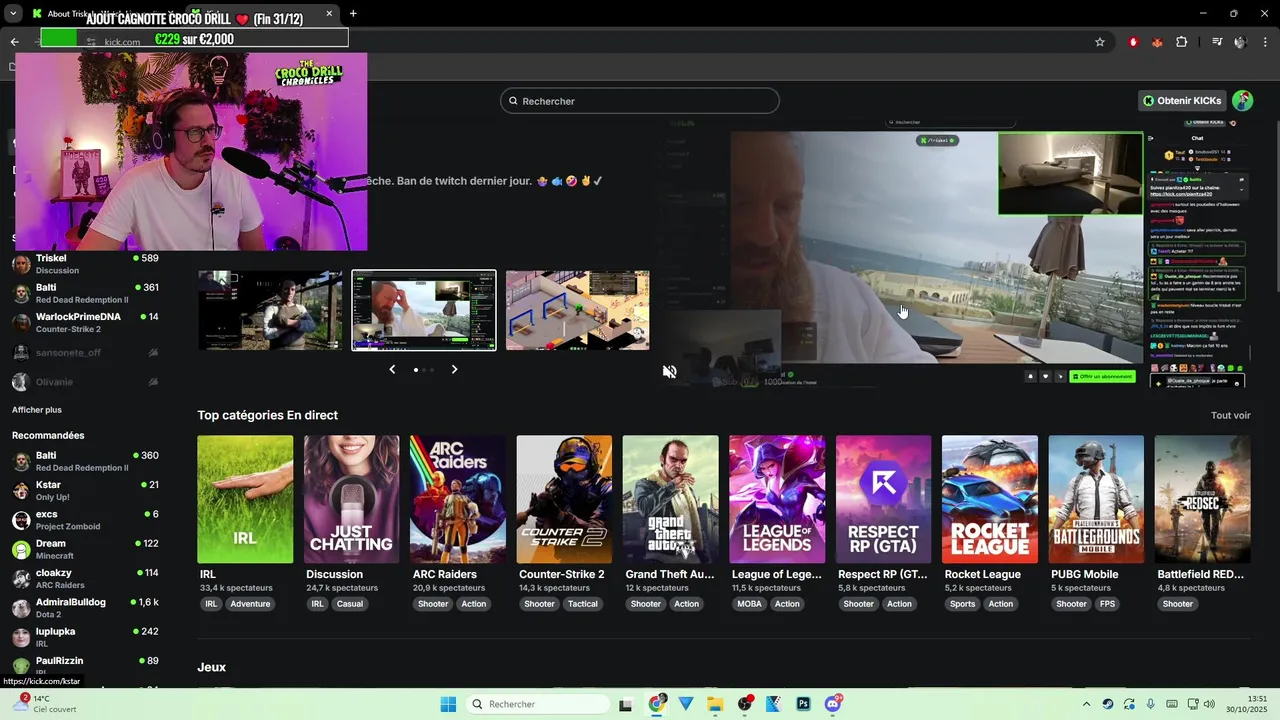This screenshot has width=1280, height=720.
Task: Show next featured stream in carousel
Action: pos(454,369)
